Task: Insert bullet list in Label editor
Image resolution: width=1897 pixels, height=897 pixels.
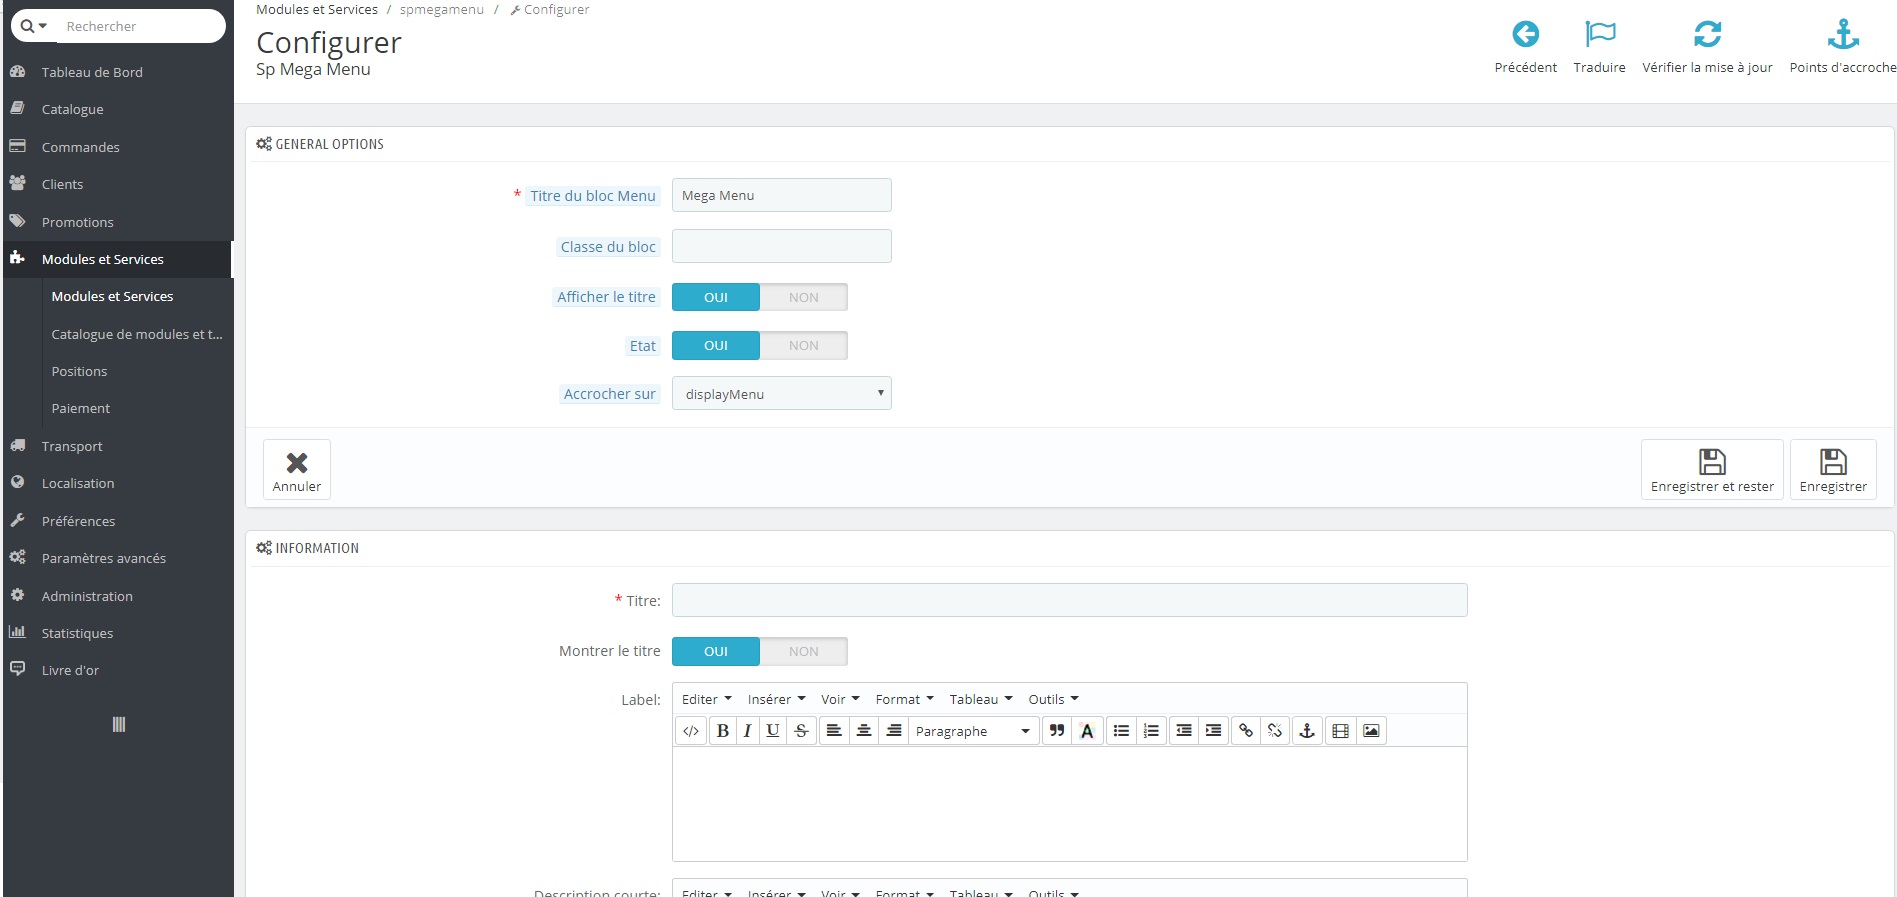Action: [x=1122, y=731]
